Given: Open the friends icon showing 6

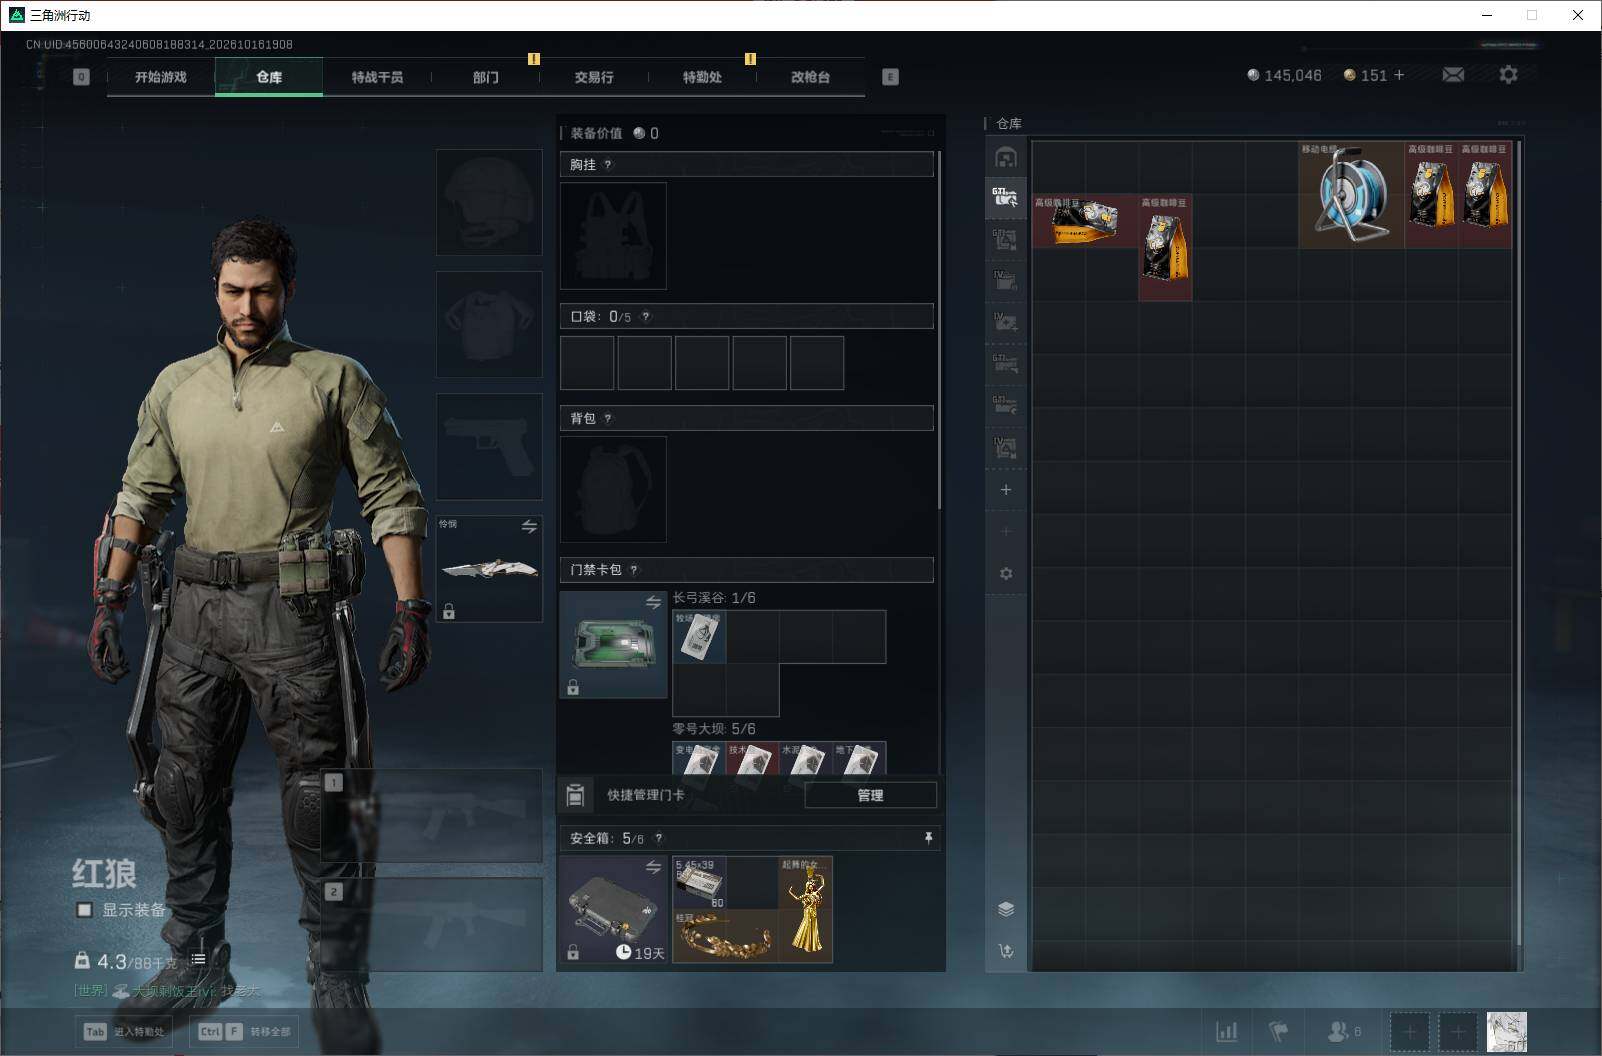Looking at the screenshot, I should (1343, 1031).
